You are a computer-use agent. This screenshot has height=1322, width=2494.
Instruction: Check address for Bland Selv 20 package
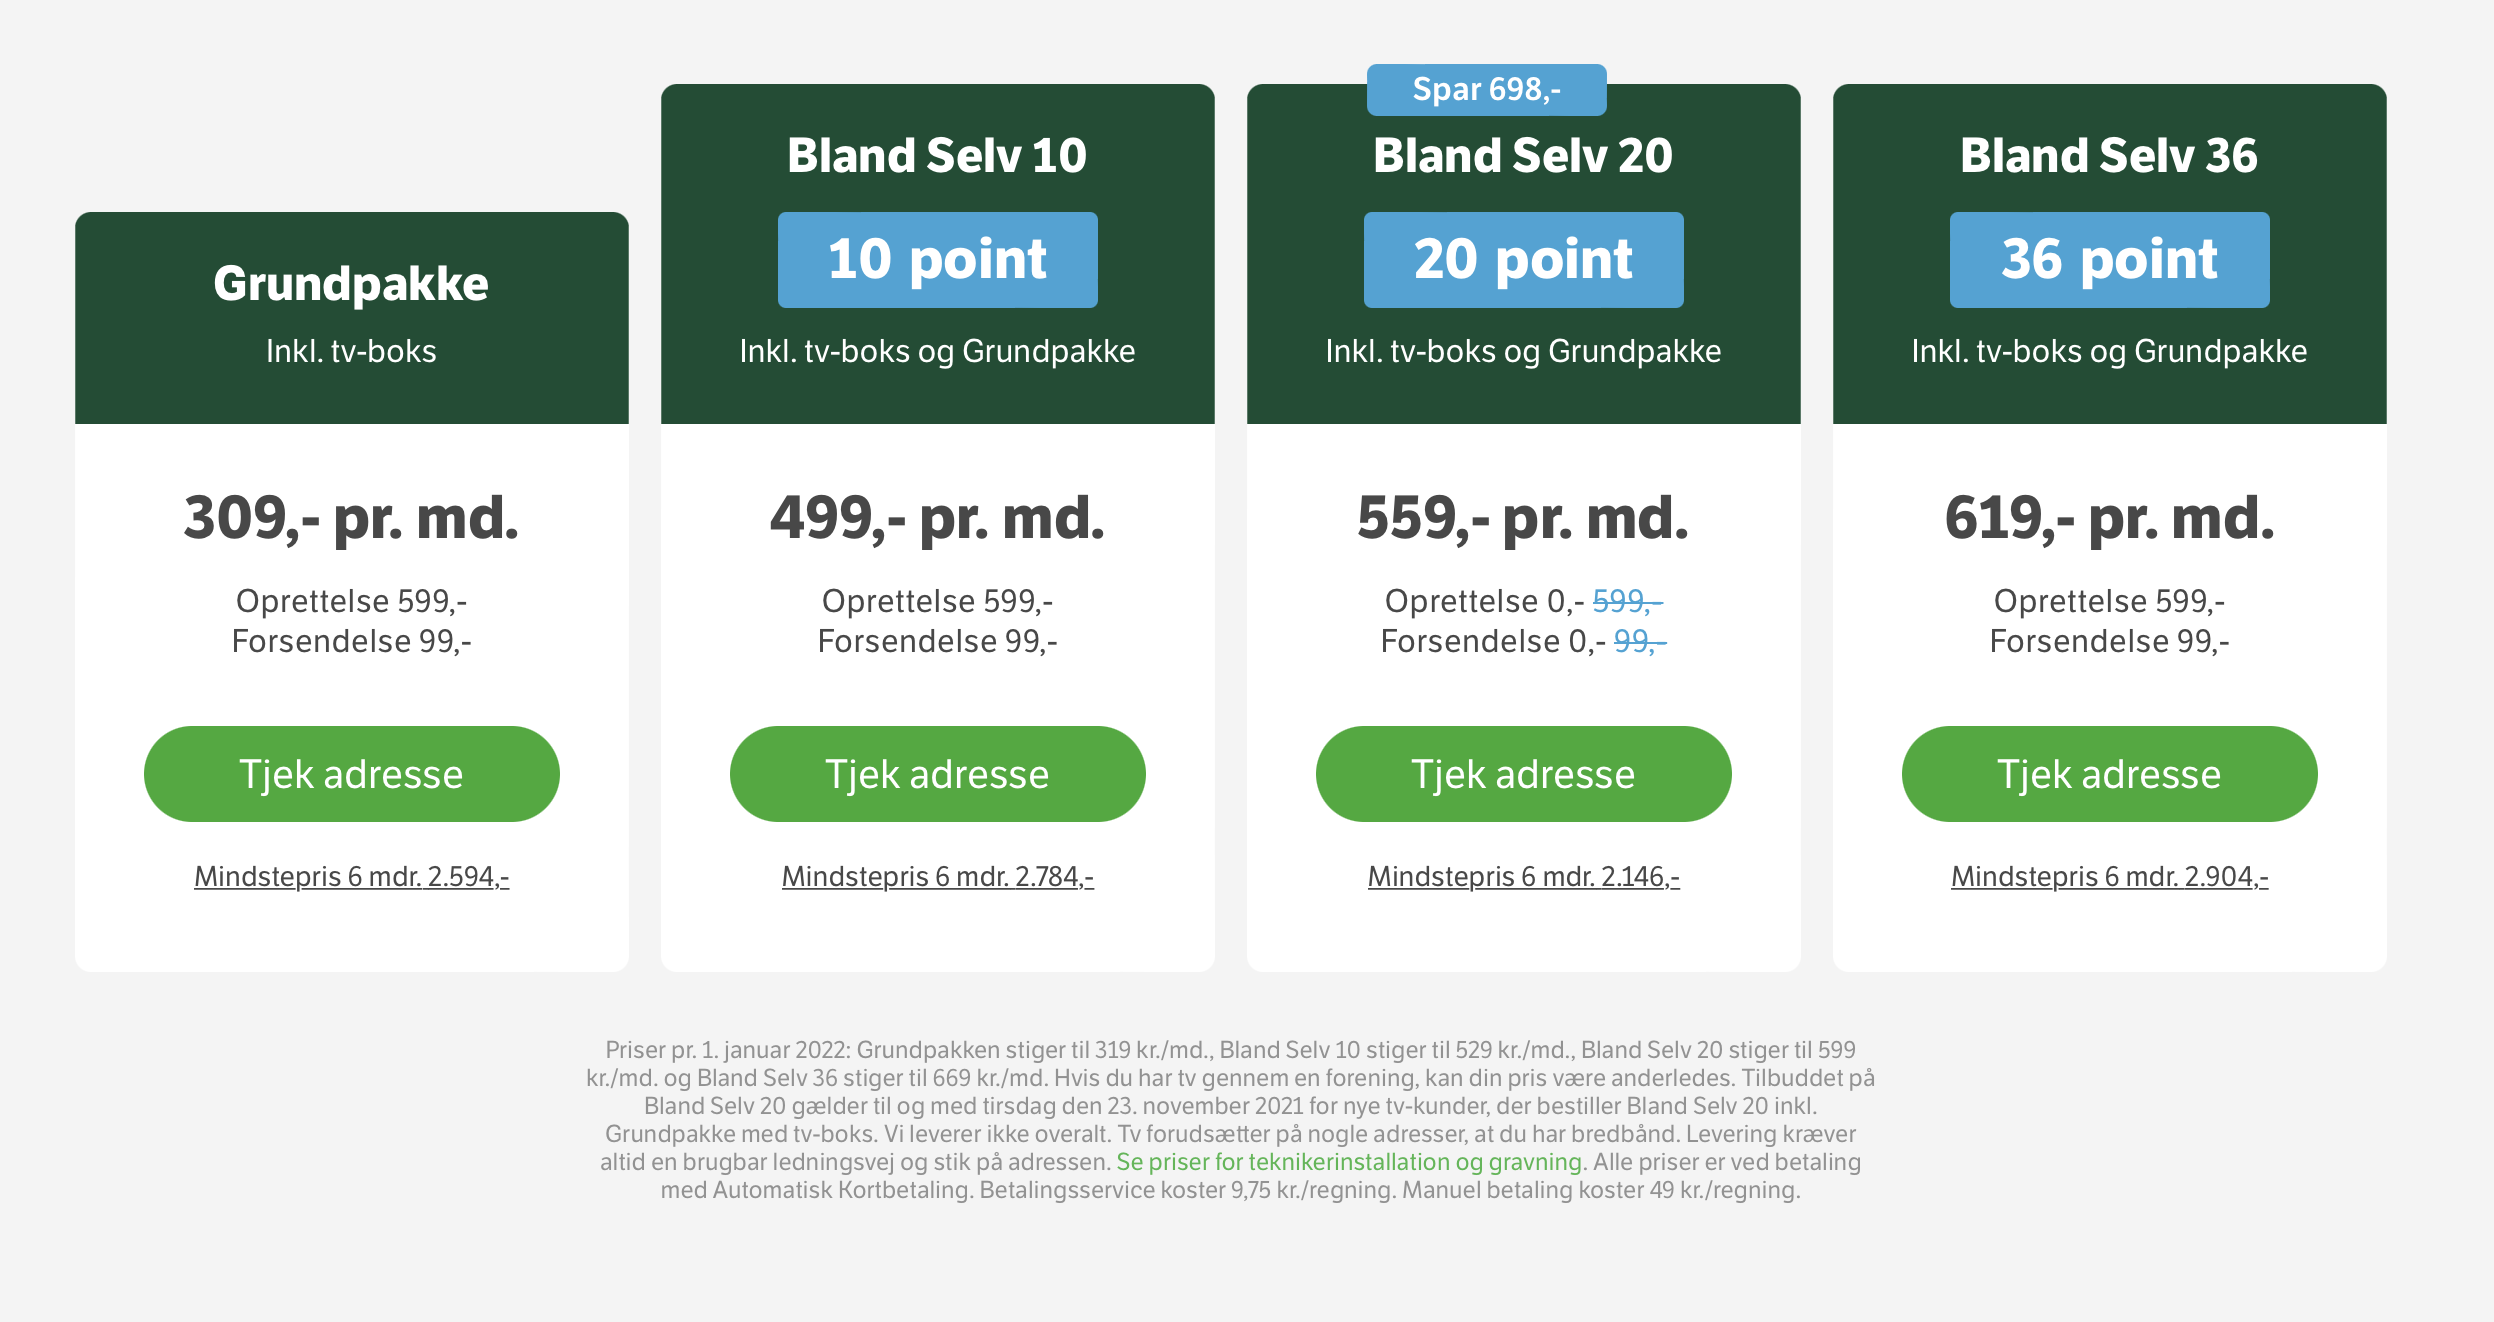click(1523, 774)
